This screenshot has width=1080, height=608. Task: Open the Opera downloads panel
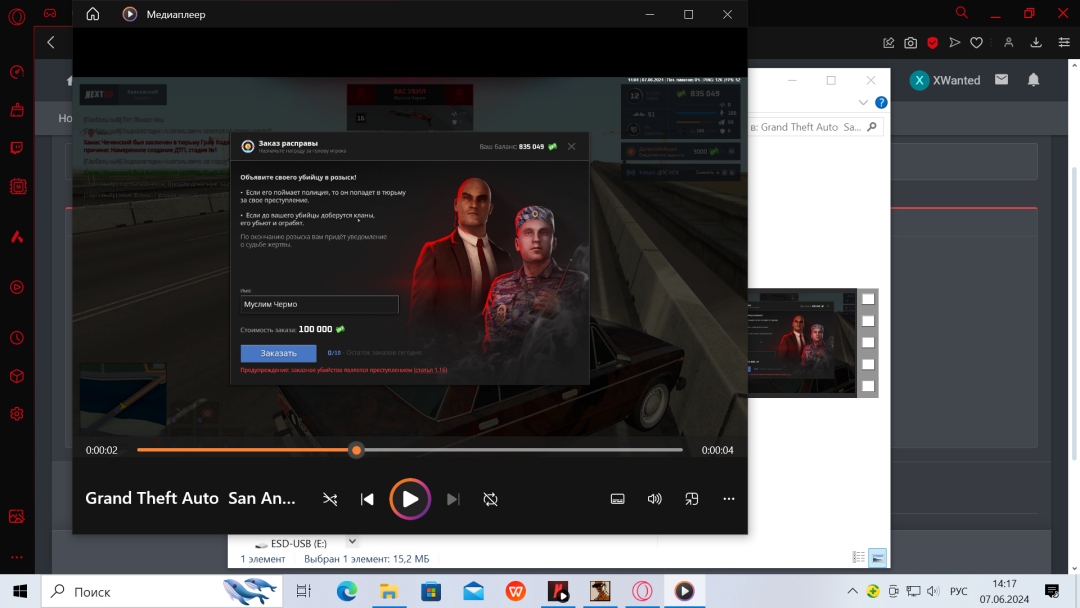[x=1036, y=43]
